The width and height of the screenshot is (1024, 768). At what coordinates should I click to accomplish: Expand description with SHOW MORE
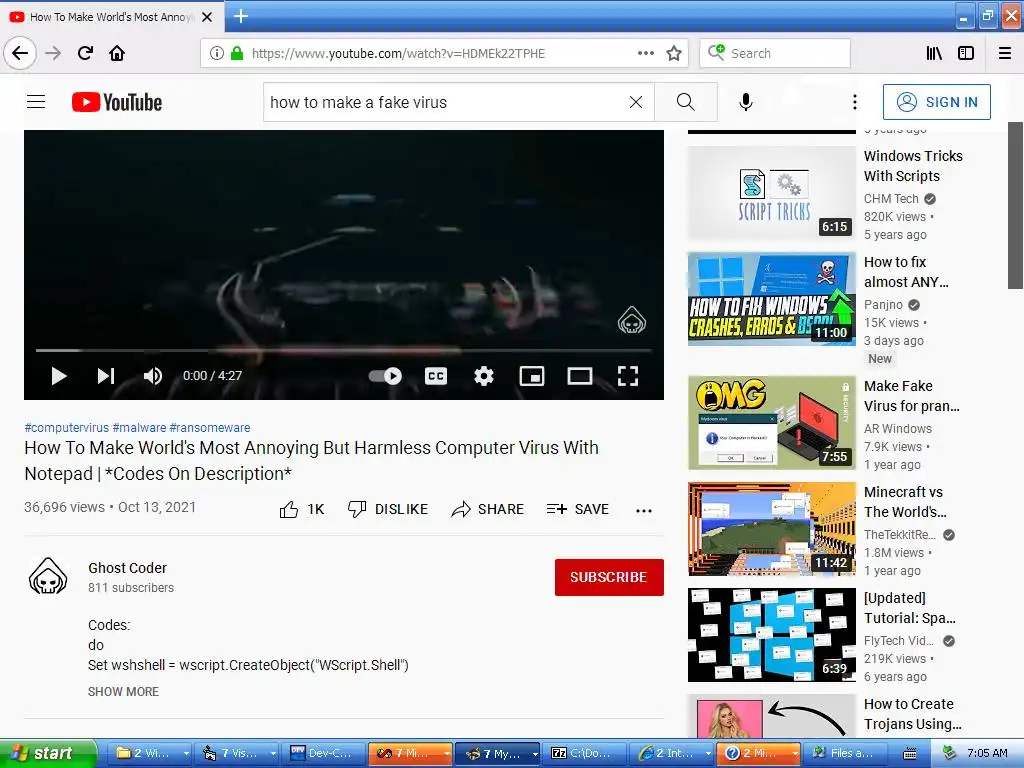click(123, 692)
